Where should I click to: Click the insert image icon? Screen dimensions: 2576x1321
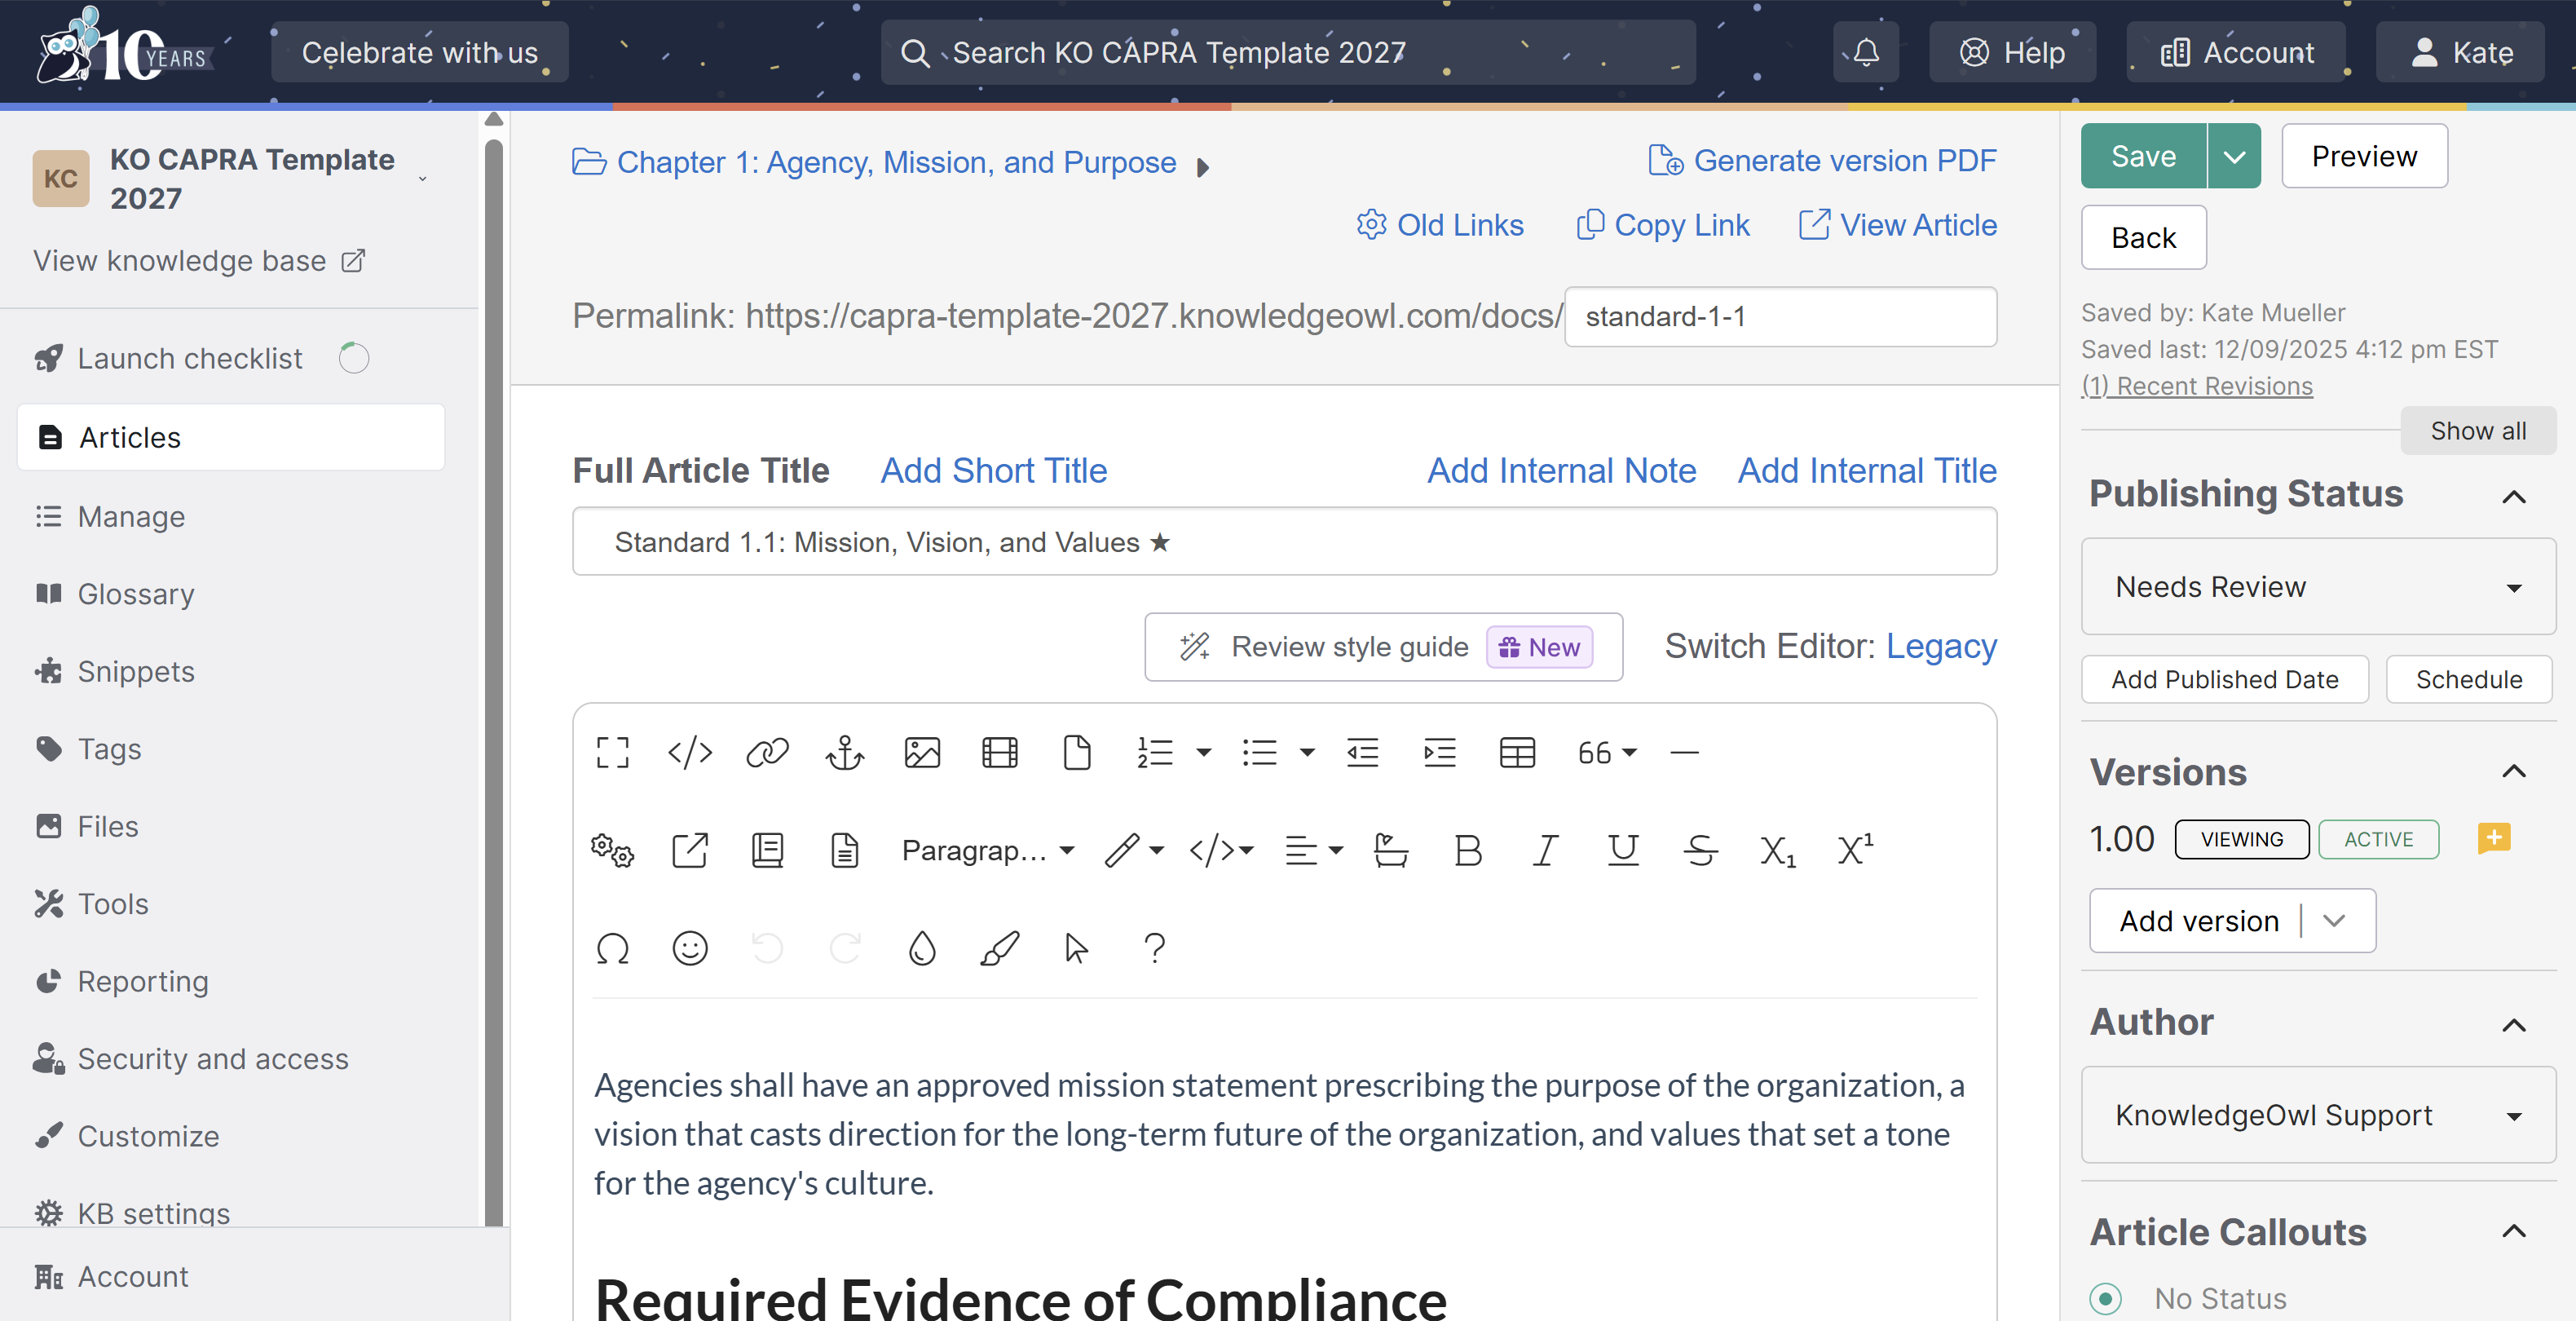pyautogui.click(x=921, y=752)
